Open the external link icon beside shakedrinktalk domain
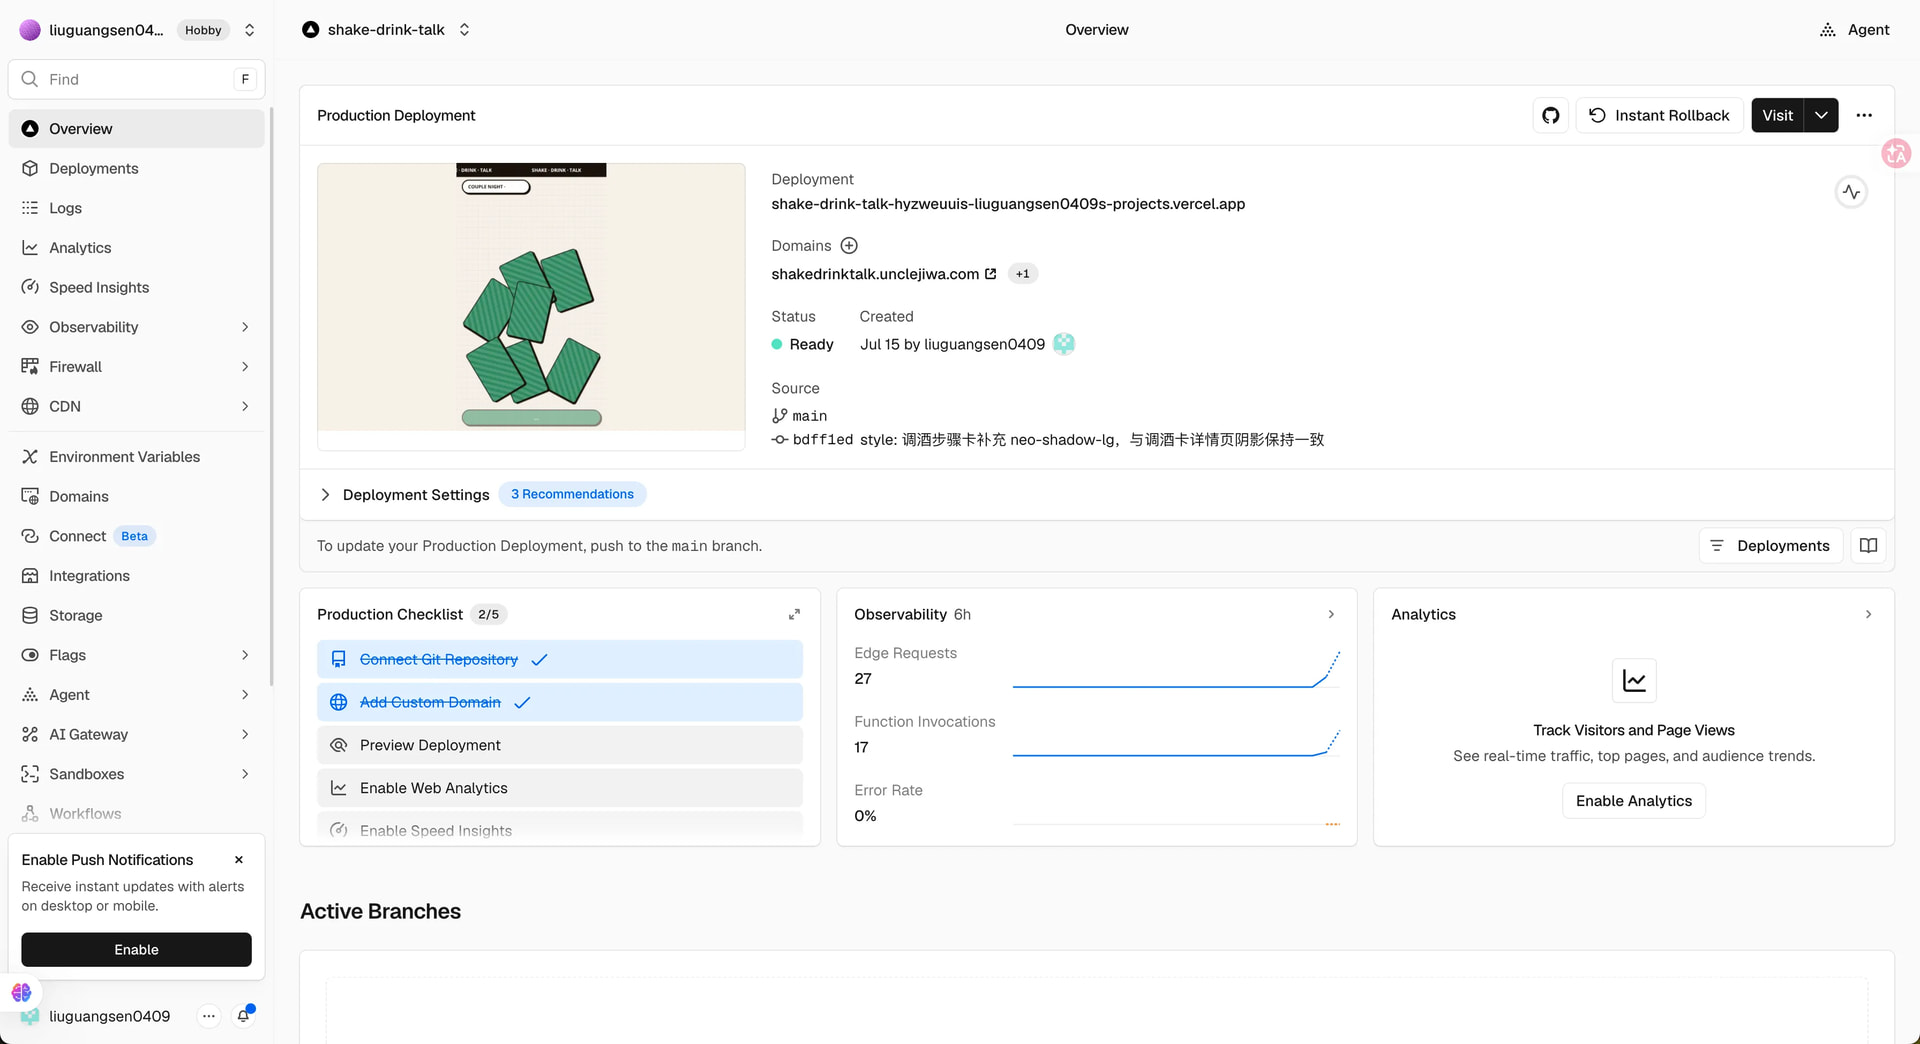This screenshot has width=1920, height=1044. pos(990,274)
